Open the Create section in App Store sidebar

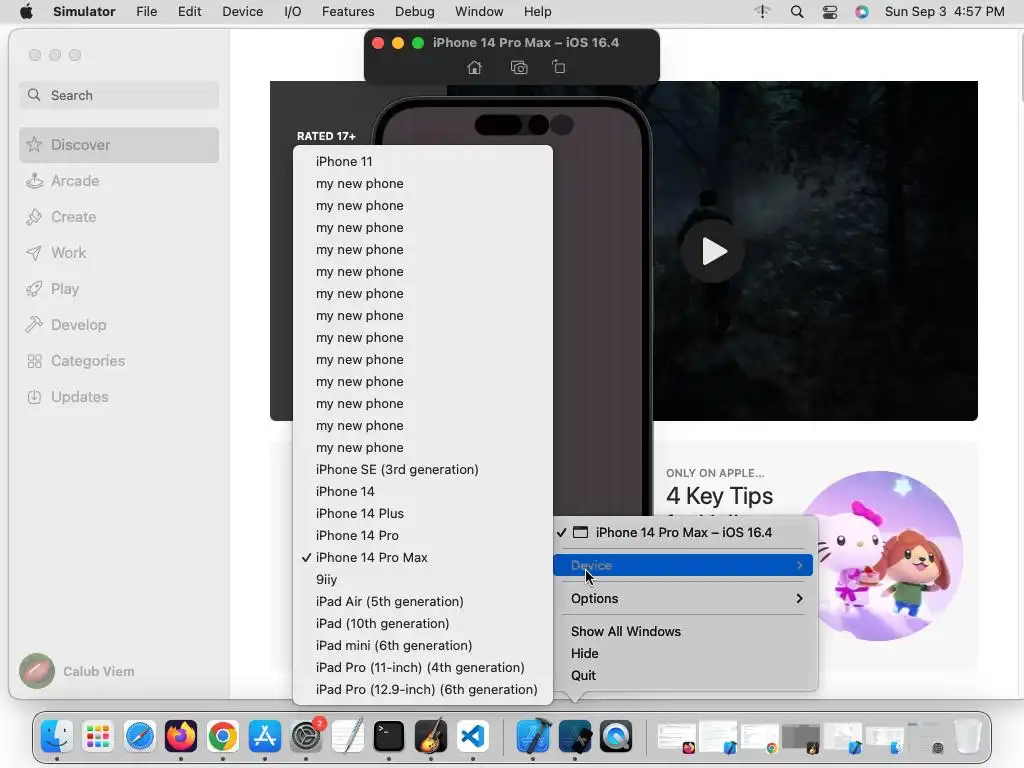click(x=119, y=217)
